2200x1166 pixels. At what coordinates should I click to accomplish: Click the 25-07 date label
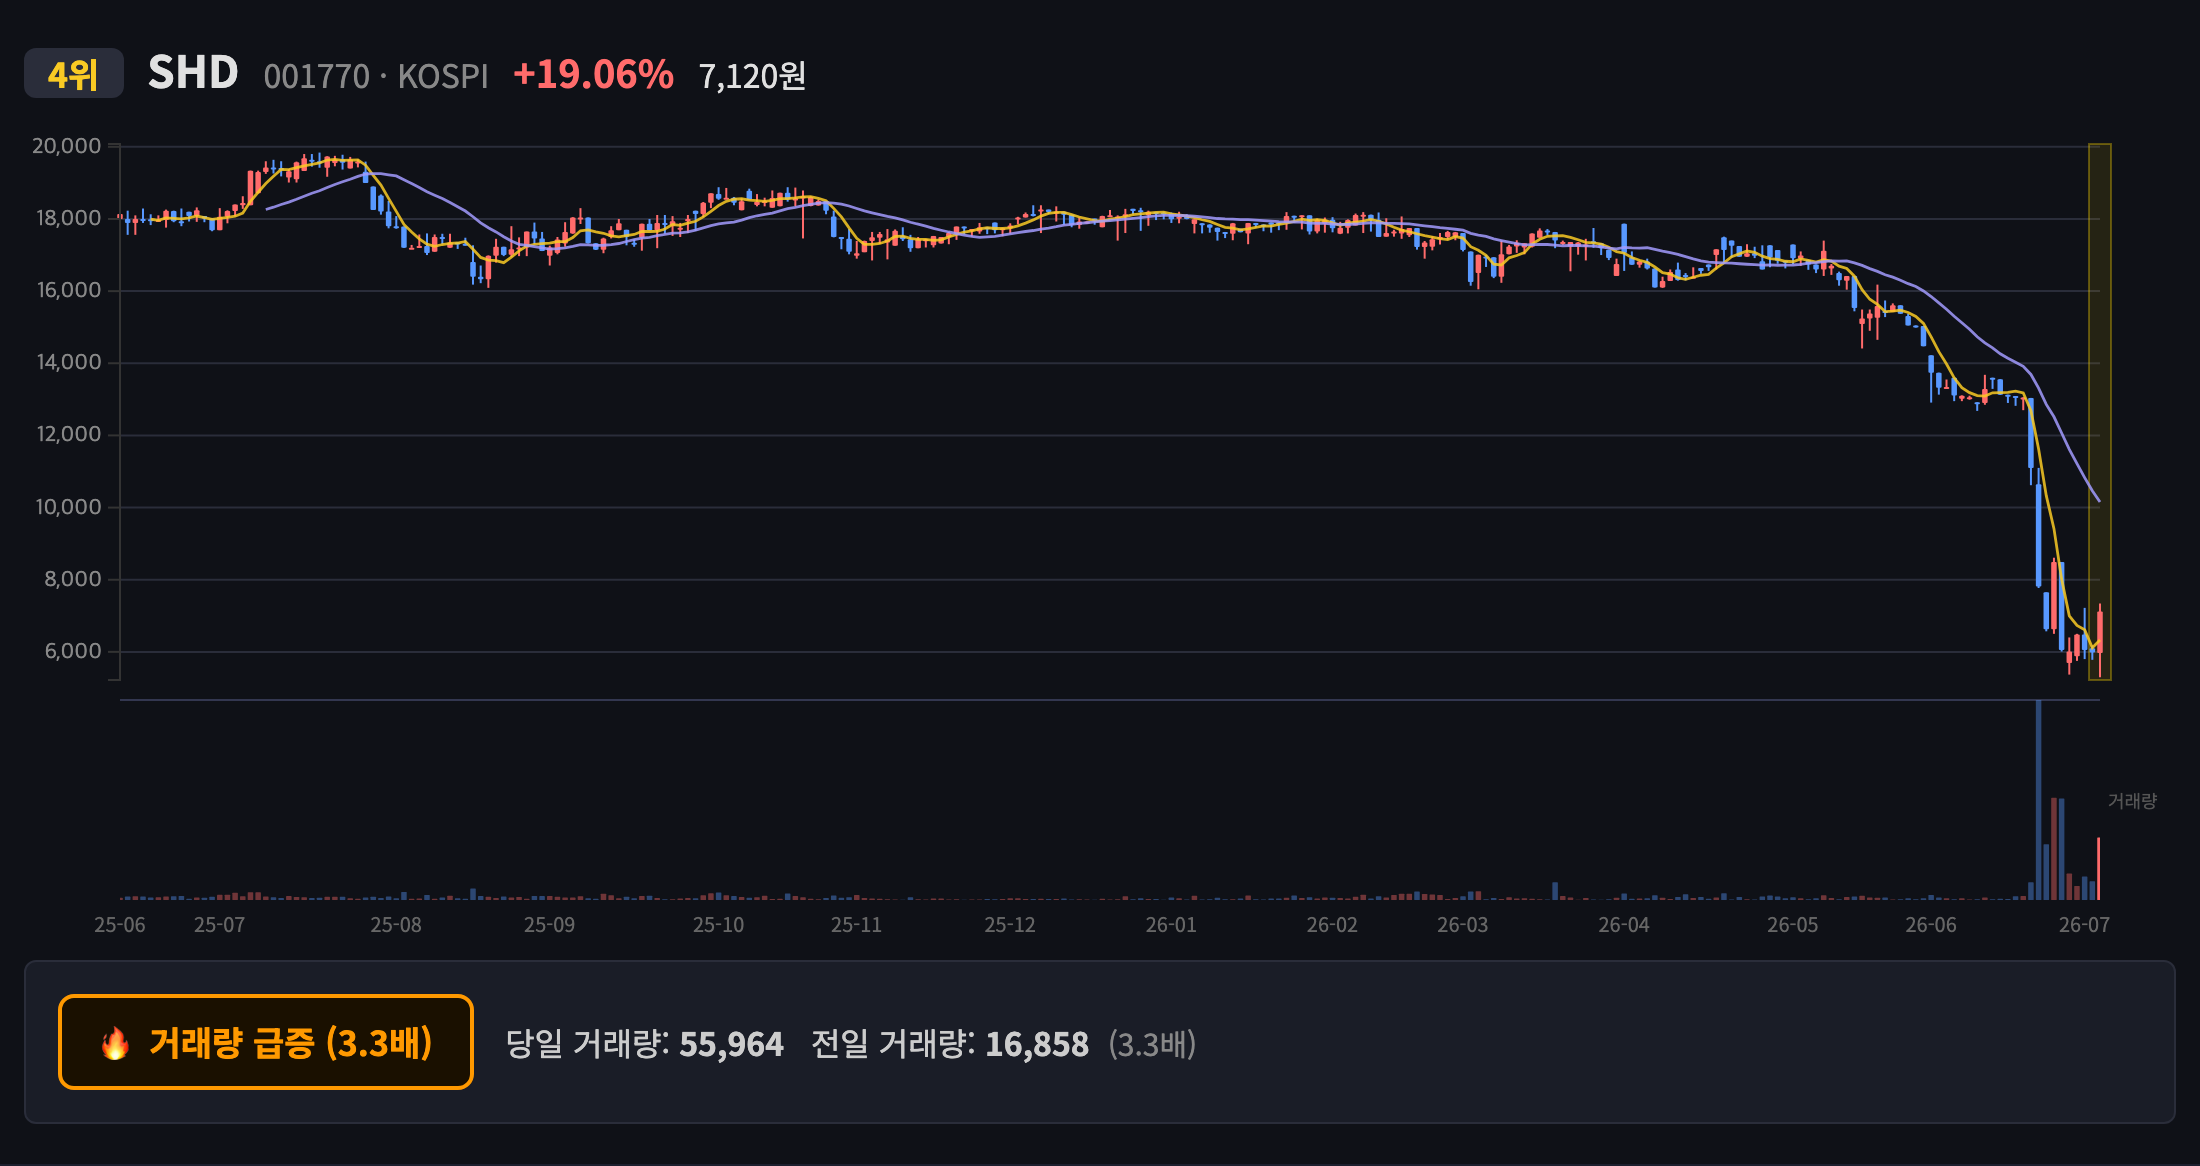click(219, 925)
